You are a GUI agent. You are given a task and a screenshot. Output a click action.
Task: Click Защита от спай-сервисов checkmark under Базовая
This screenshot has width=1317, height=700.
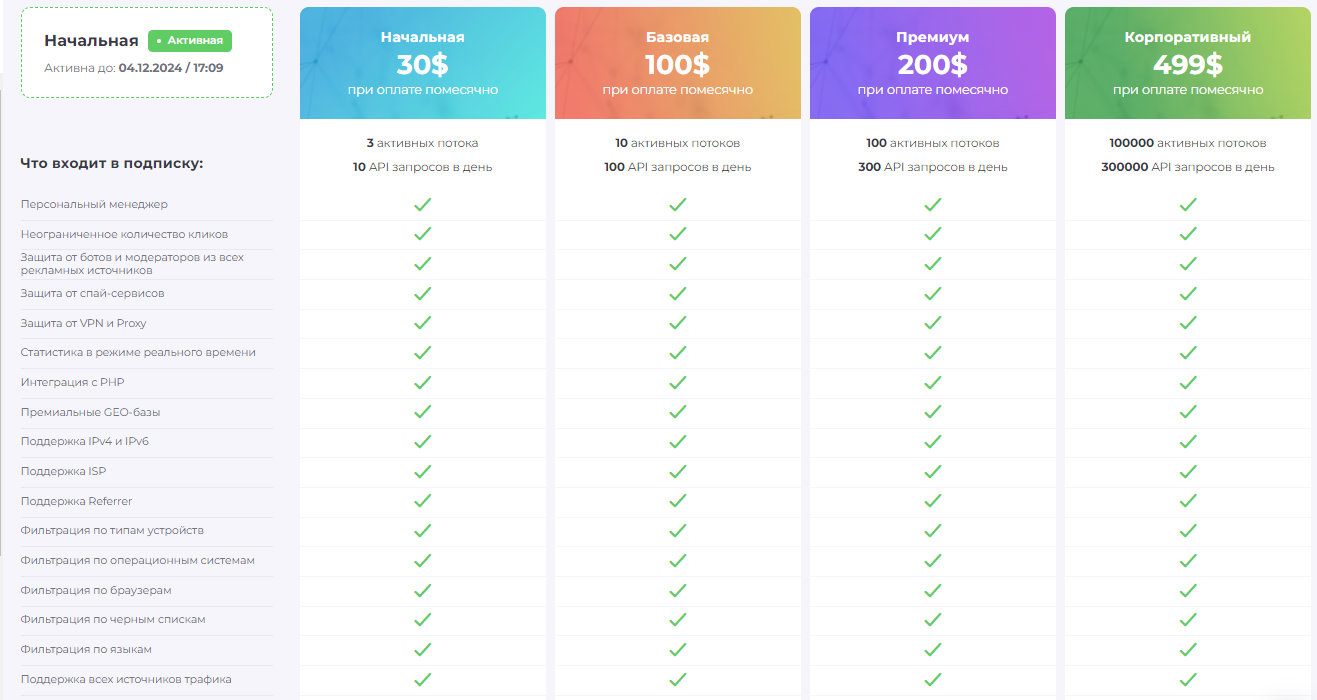pos(678,293)
